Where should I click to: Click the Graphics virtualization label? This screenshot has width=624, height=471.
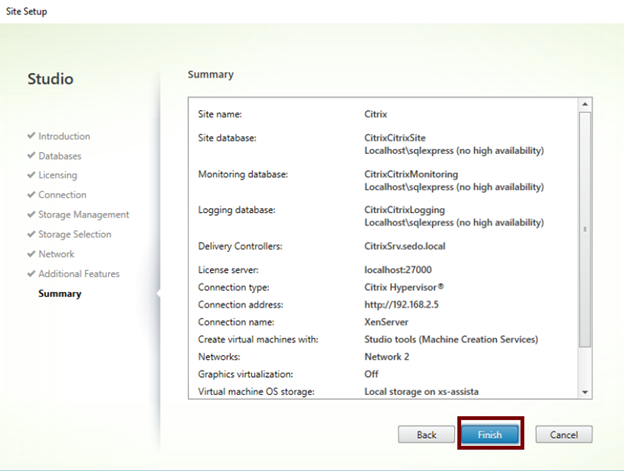[246, 374]
